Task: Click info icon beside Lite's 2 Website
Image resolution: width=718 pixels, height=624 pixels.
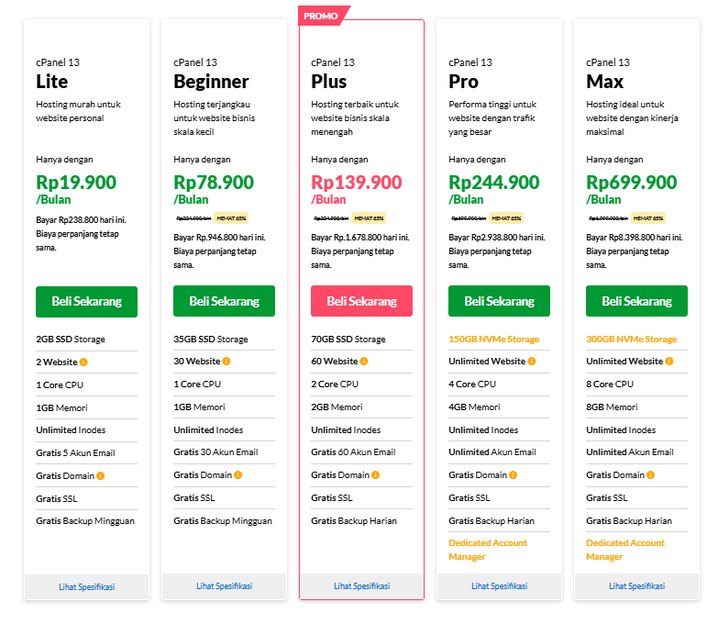Action: point(84,361)
